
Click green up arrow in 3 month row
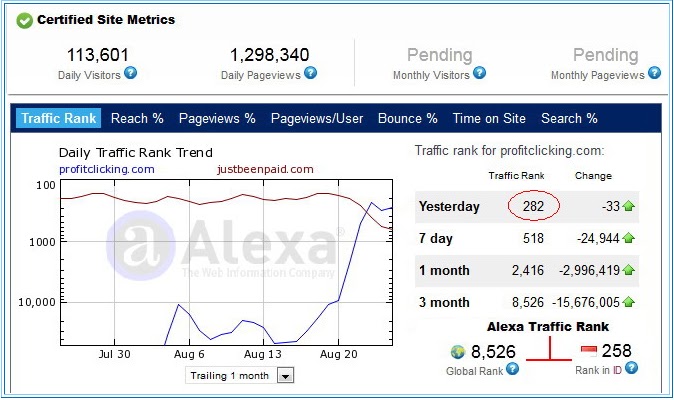click(628, 302)
